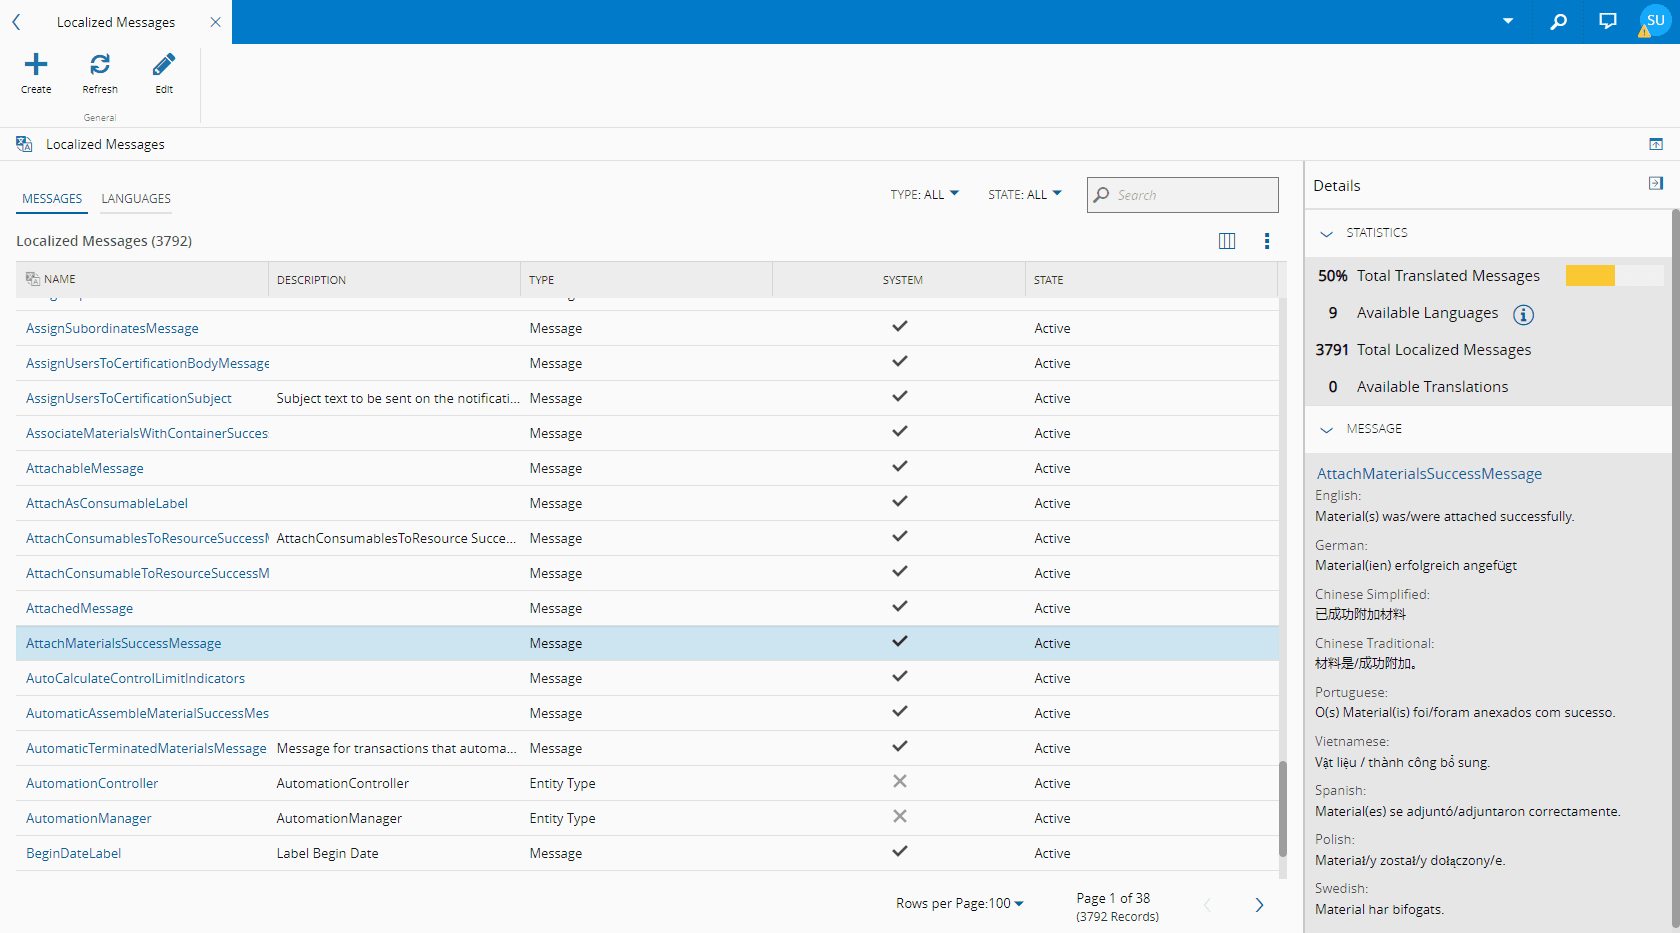The width and height of the screenshot is (1680, 933).
Task: Open the STATE: ALL filter dropdown
Action: pyautogui.click(x=1024, y=195)
